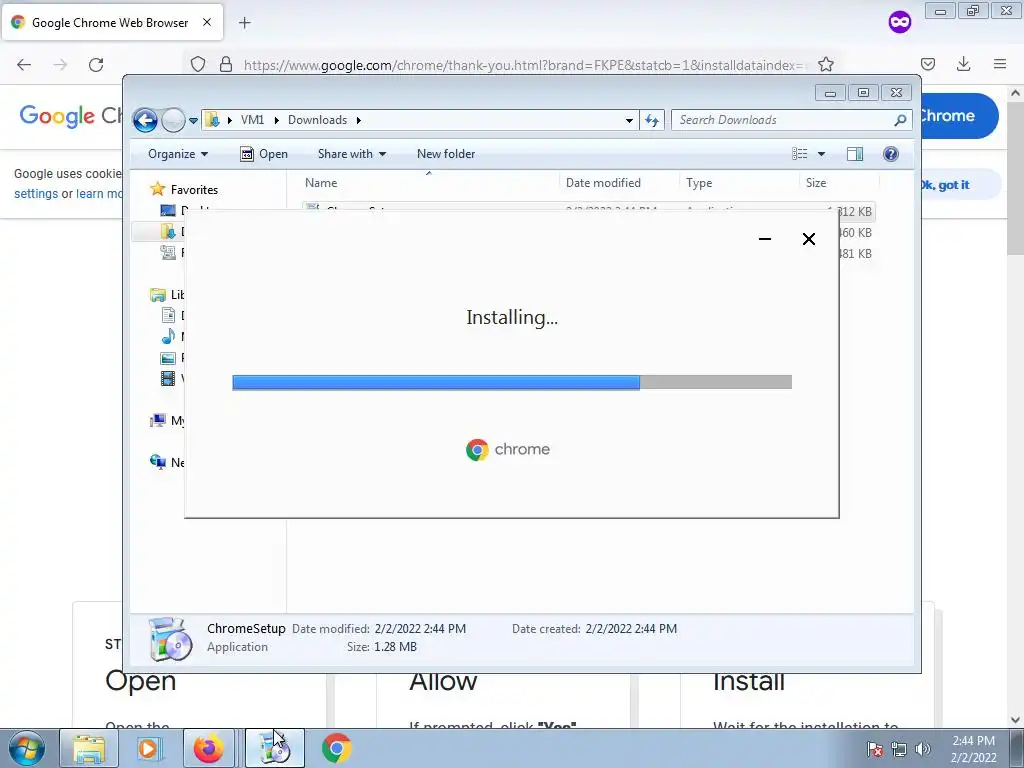Viewport: 1024px width, 768px height.
Task: Click the page scrollbar up arrow
Action: pos(1016,93)
